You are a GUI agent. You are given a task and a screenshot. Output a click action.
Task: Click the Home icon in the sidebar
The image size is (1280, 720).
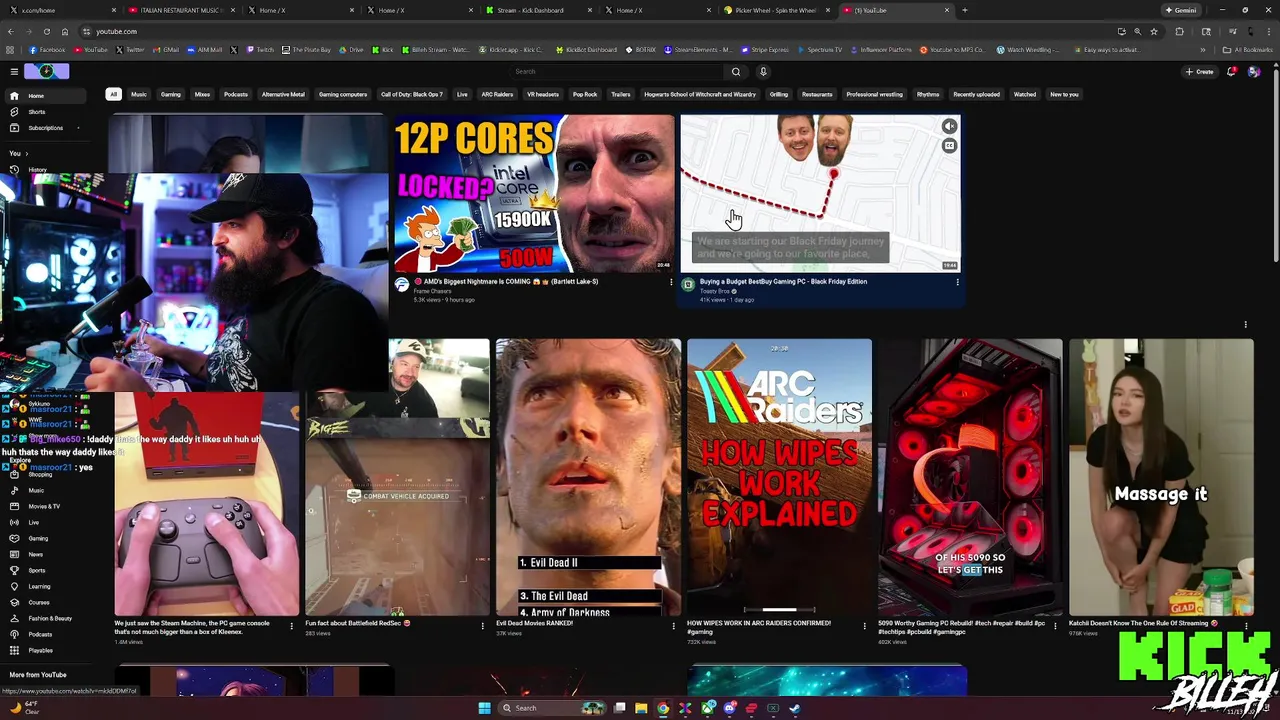pos(14,96)
